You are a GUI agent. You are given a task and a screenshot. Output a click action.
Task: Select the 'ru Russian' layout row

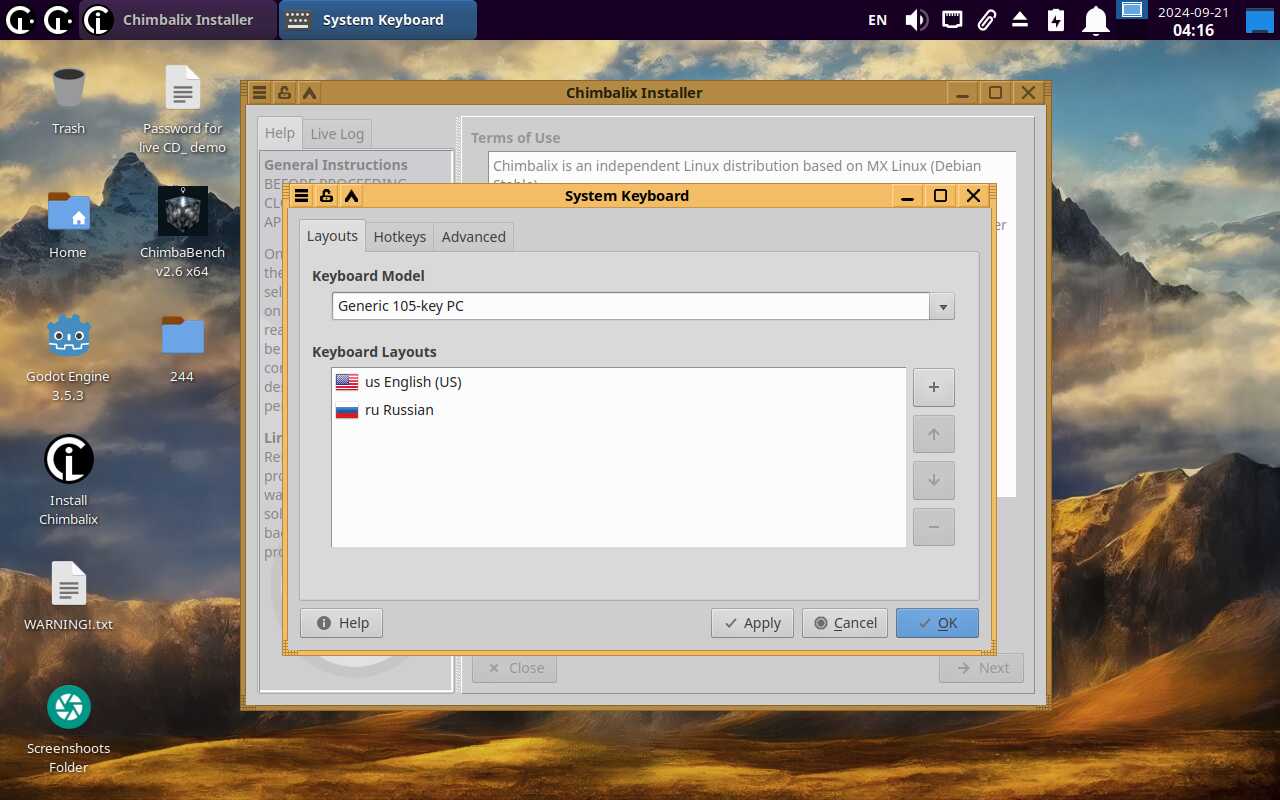tap(619, 410)
